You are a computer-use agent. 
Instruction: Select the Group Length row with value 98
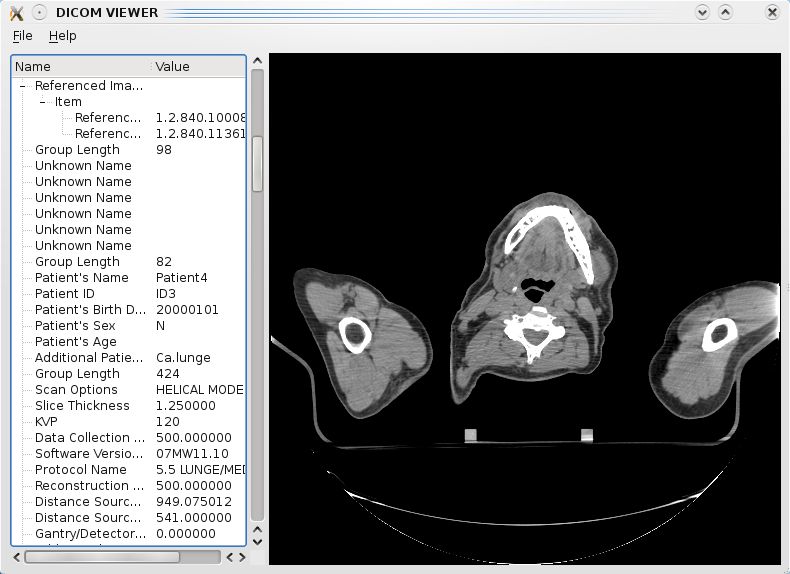pyautogui.click(x=128, y=150)
